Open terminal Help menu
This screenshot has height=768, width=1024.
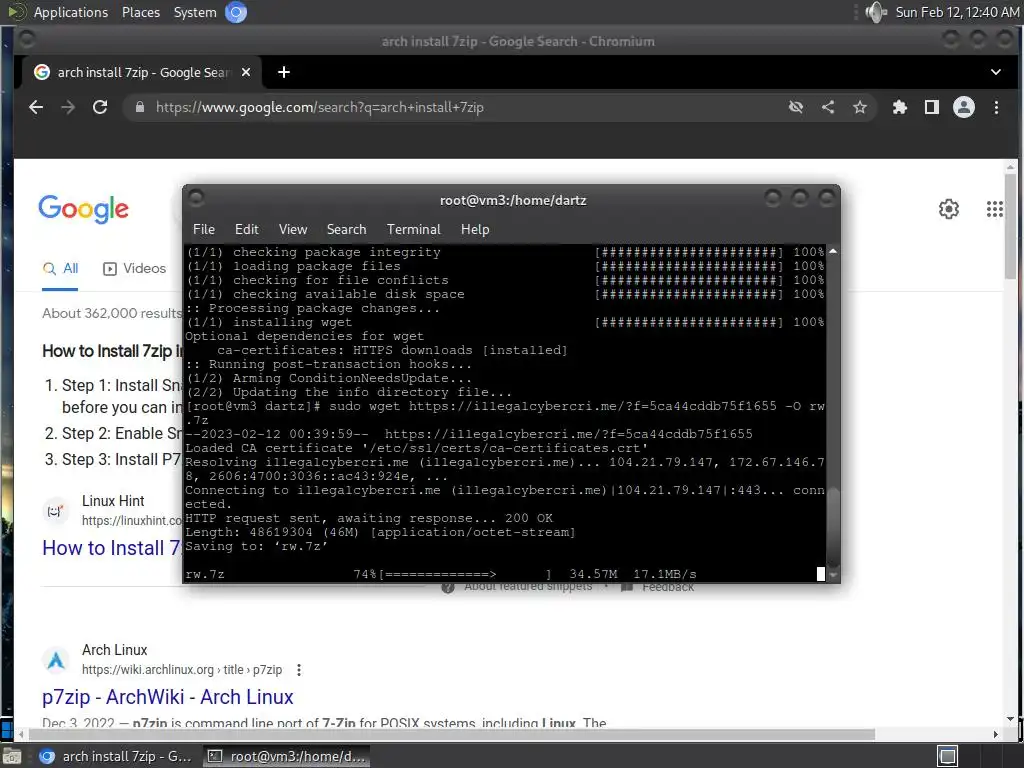click(475, 229)
